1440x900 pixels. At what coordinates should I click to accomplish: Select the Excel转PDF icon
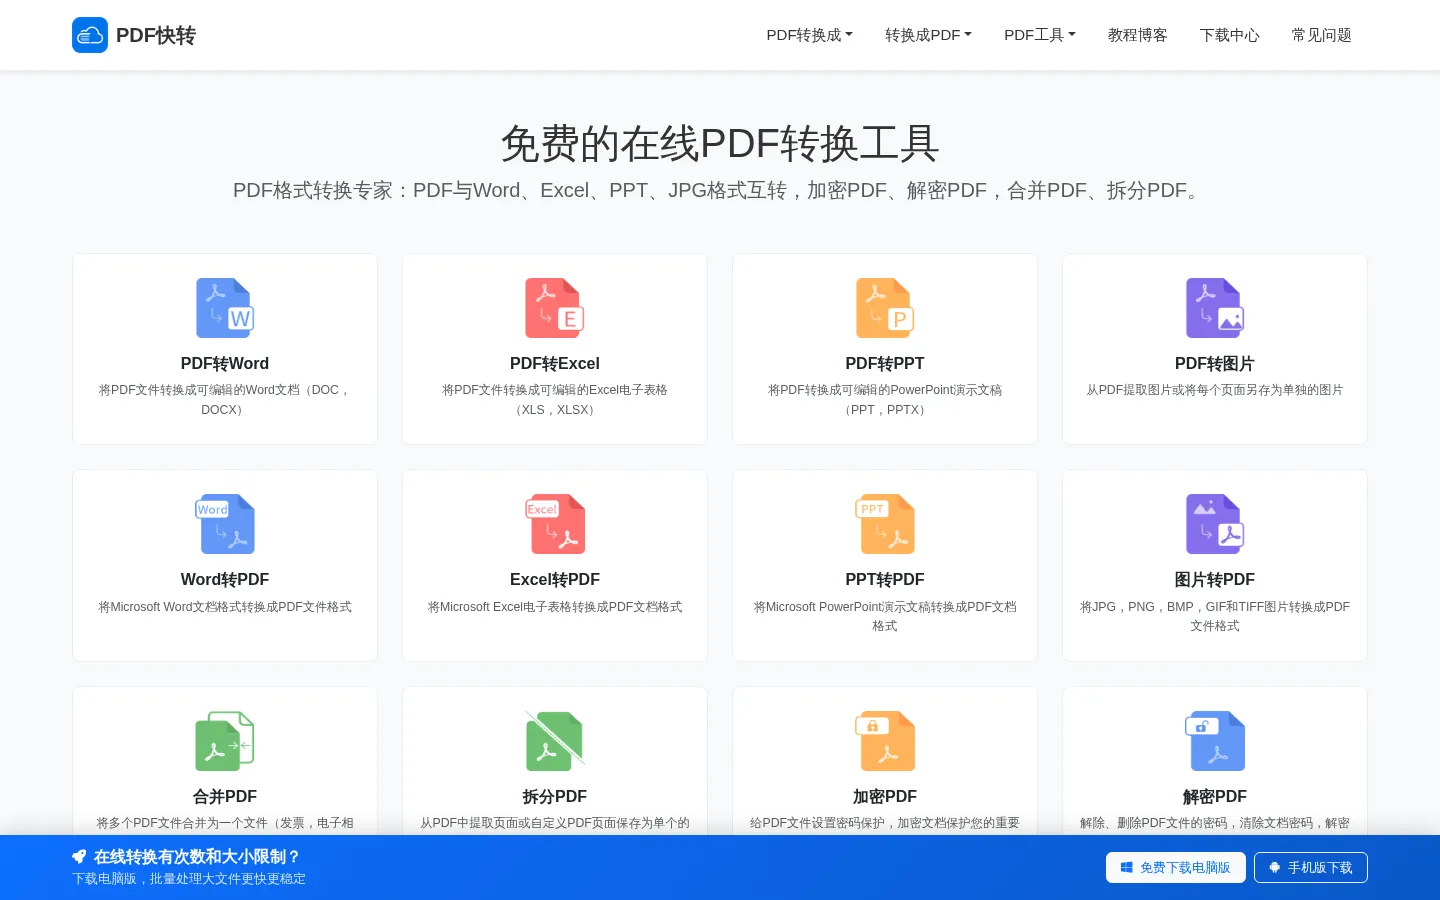point(555,524)
